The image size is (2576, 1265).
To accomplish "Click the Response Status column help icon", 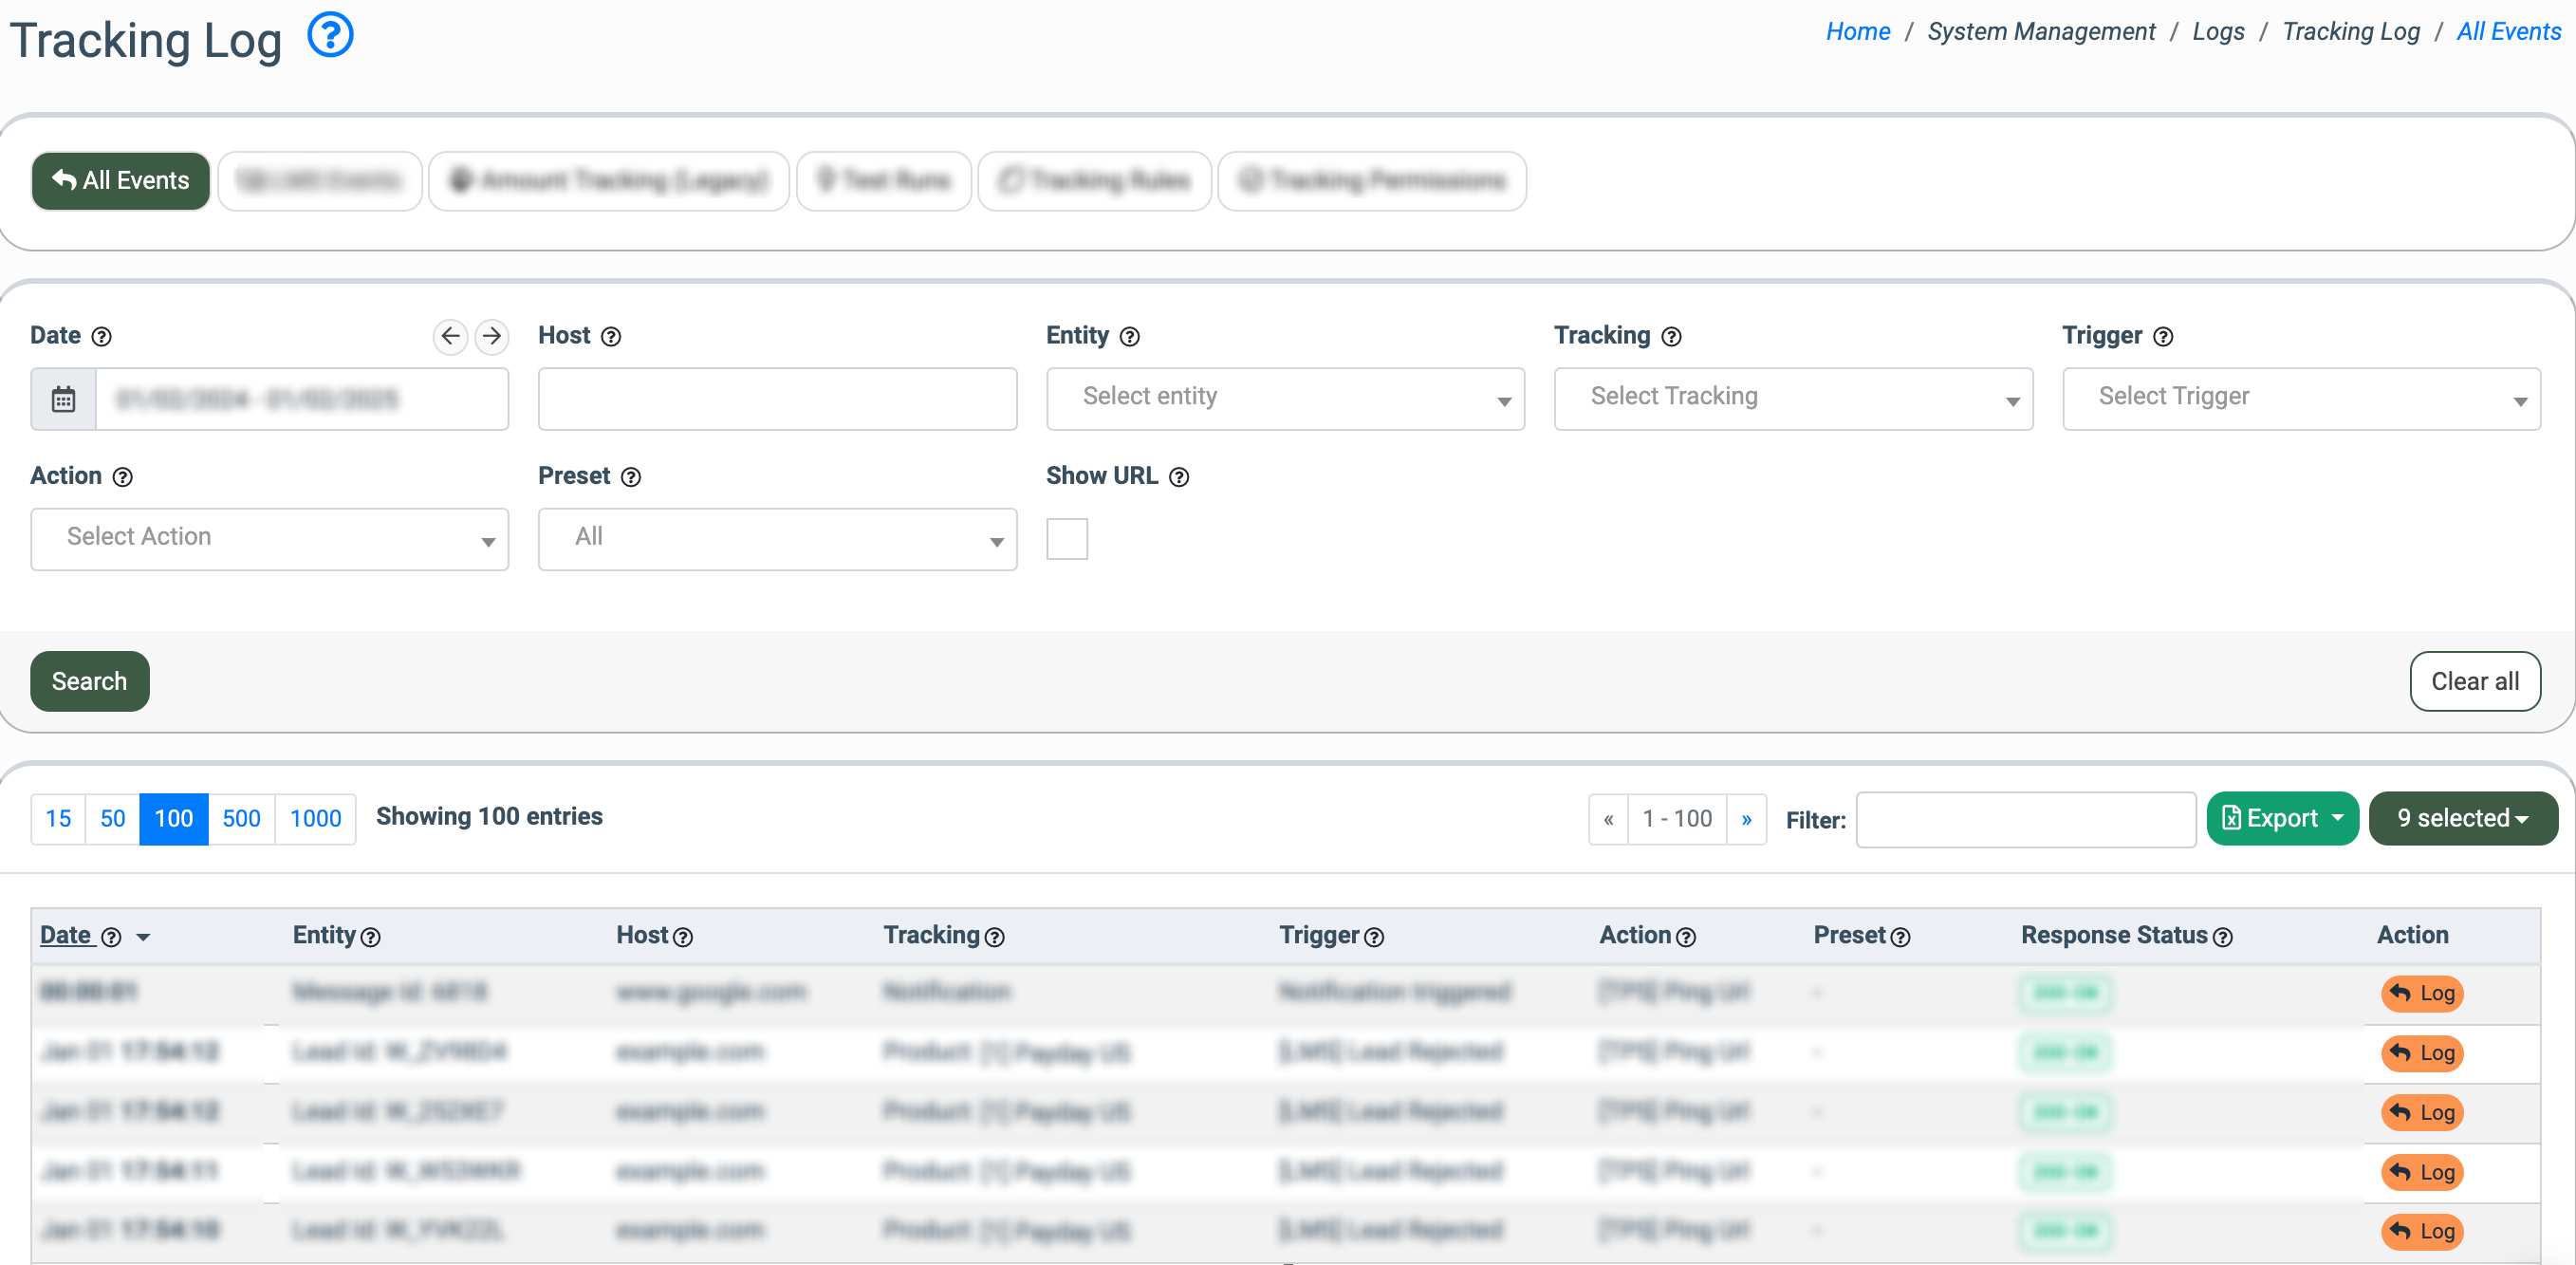I will tap(2222, 937).
